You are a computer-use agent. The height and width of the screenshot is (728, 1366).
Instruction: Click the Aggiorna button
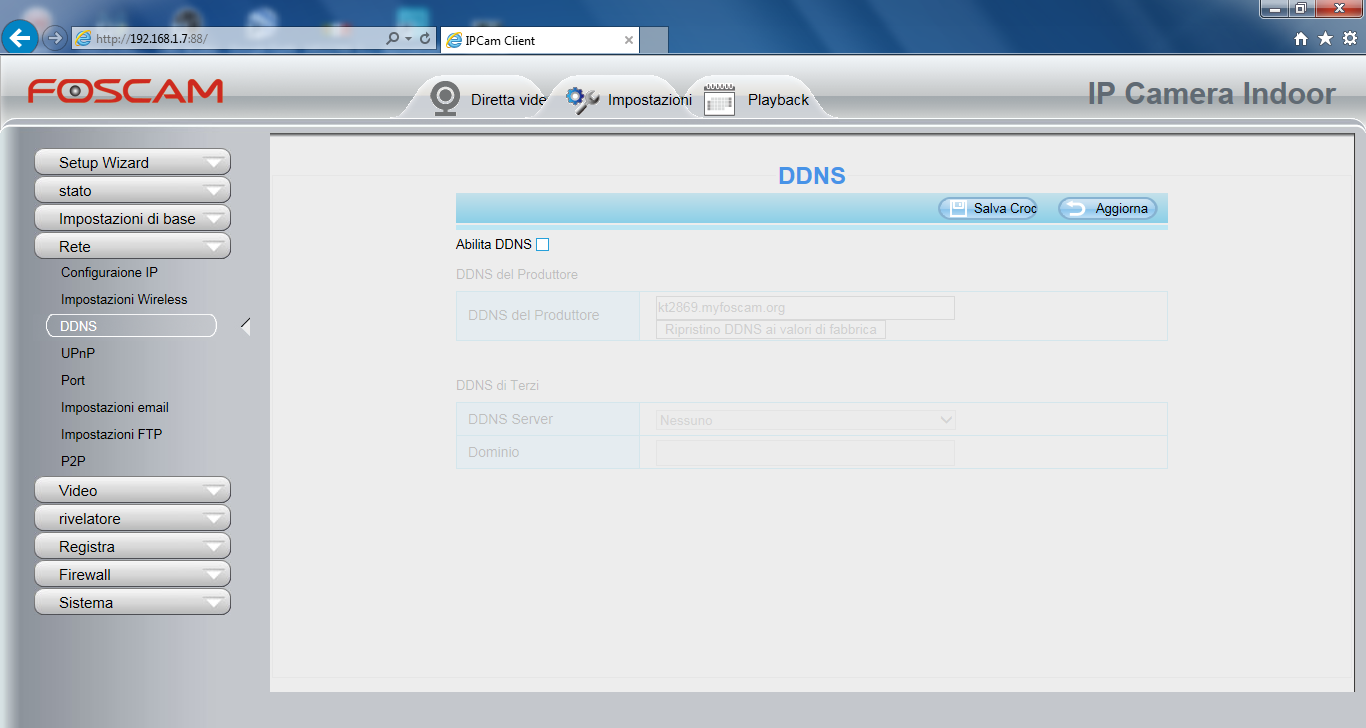(x=1108, y=208)
